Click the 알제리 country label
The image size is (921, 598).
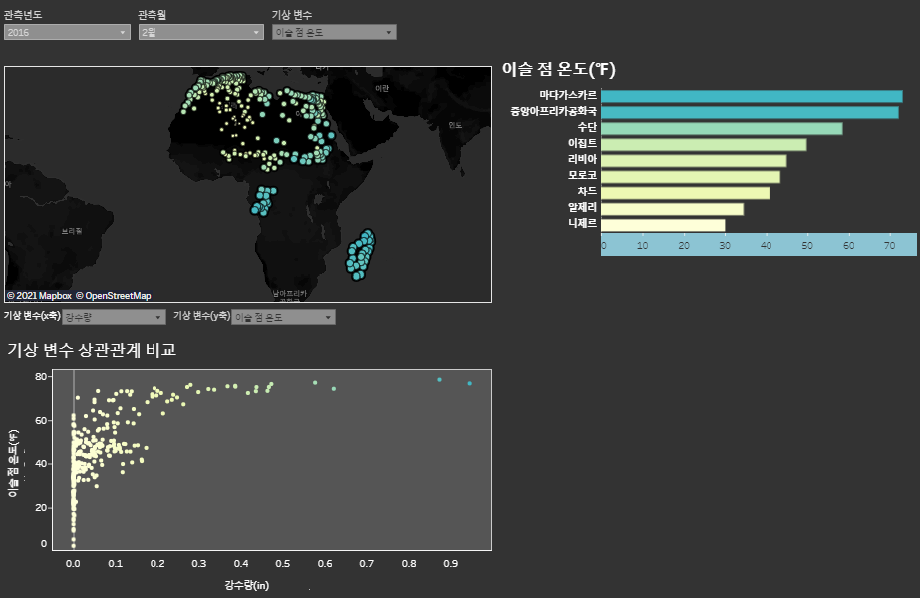click(583, 207)
